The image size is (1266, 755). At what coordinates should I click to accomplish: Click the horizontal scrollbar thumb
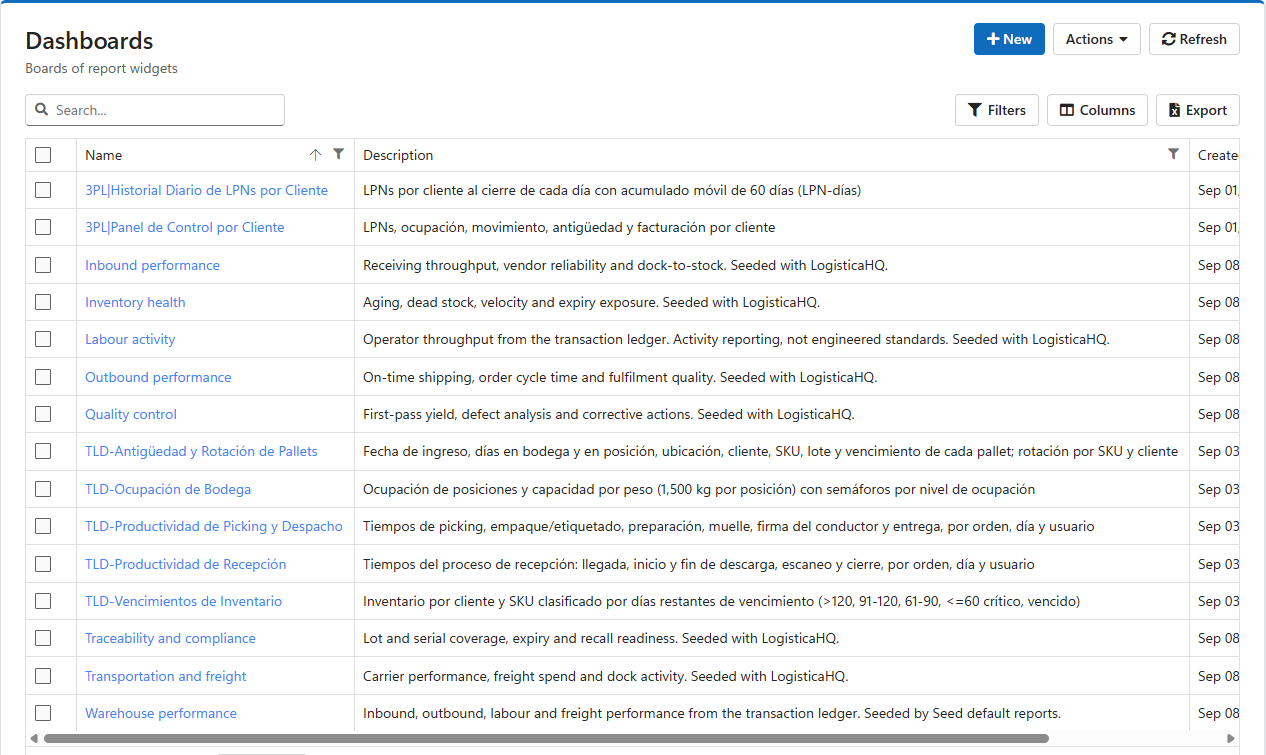point(546,738)
